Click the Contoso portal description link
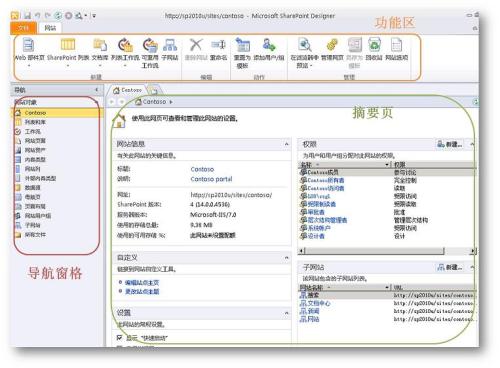 (x=211, y=179)
